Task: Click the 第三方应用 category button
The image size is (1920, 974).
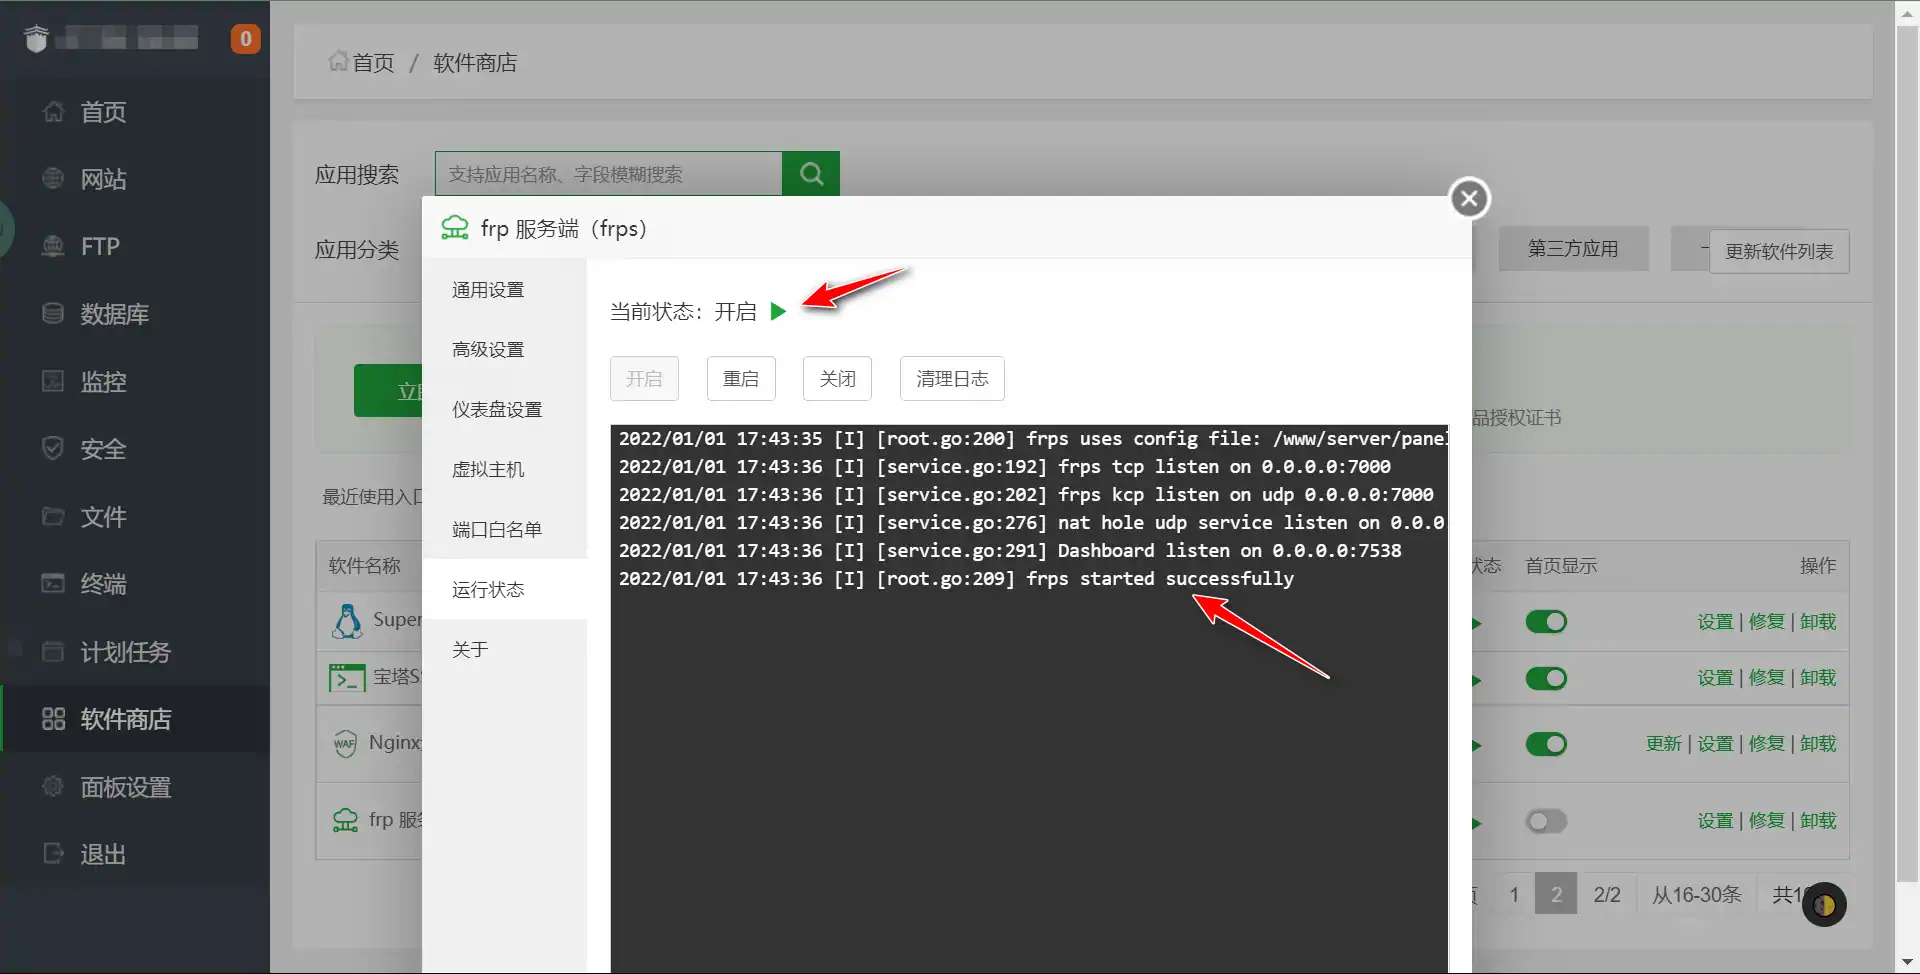Action: pyautogui.click(x=1573, y=249)
